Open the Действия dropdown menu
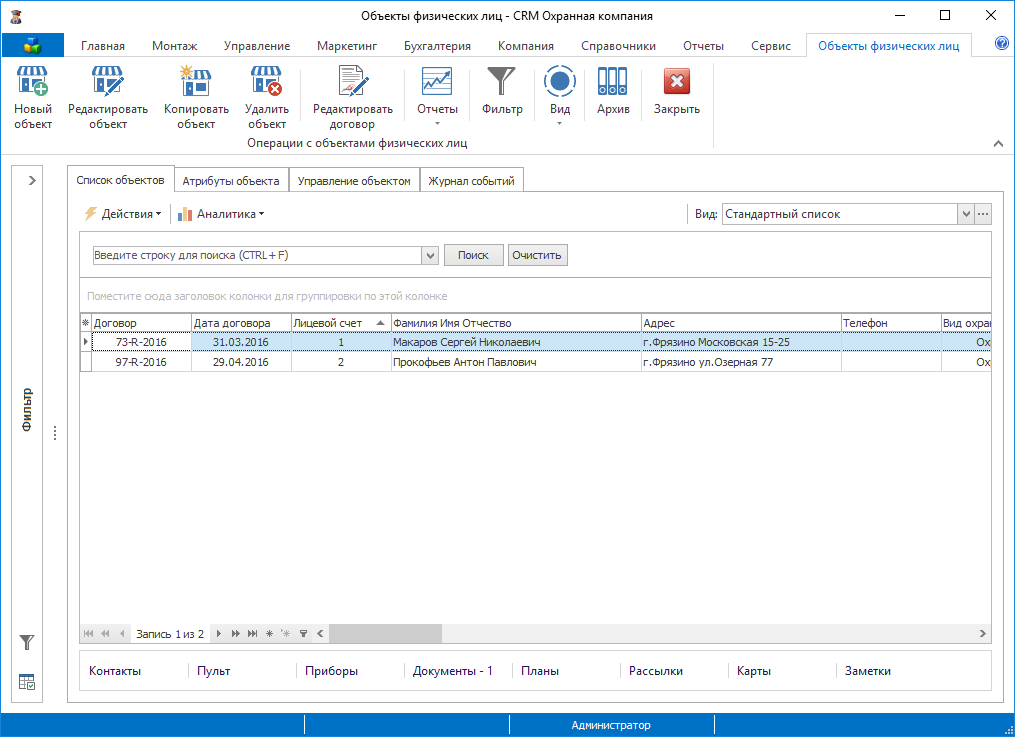1015x737 pixels. coord(123,214)
